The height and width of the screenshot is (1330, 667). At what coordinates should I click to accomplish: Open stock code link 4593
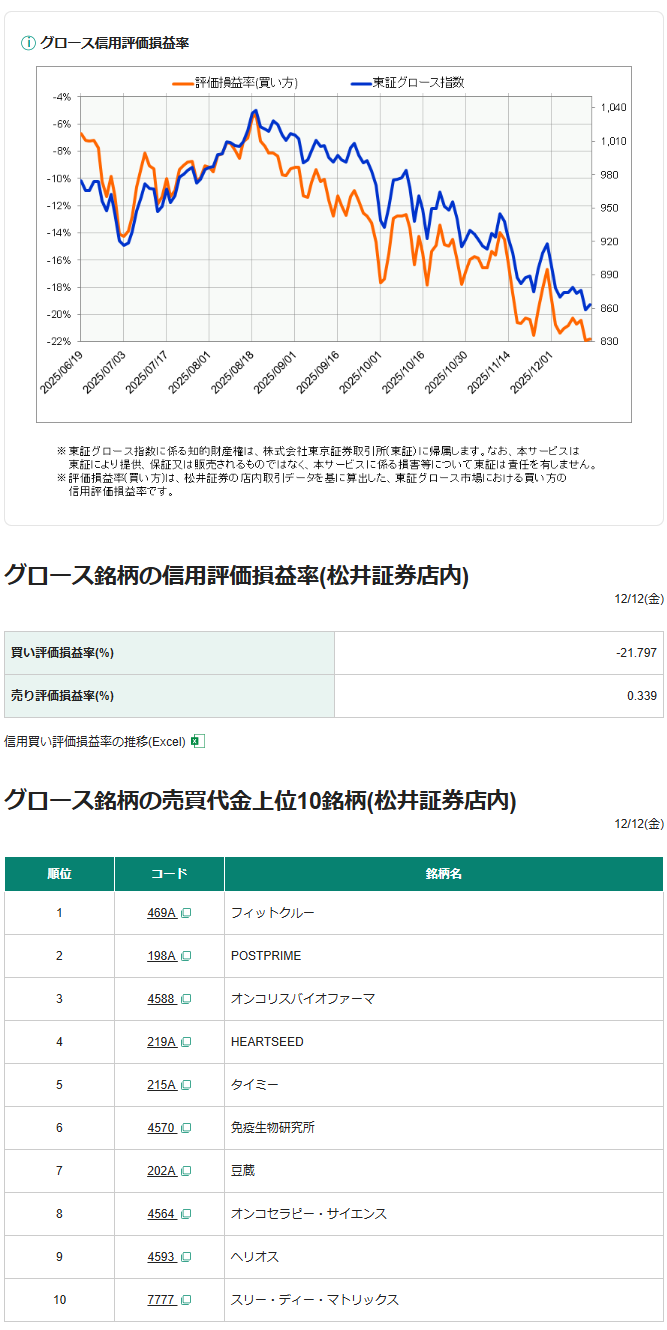(x=161, y=1257)
